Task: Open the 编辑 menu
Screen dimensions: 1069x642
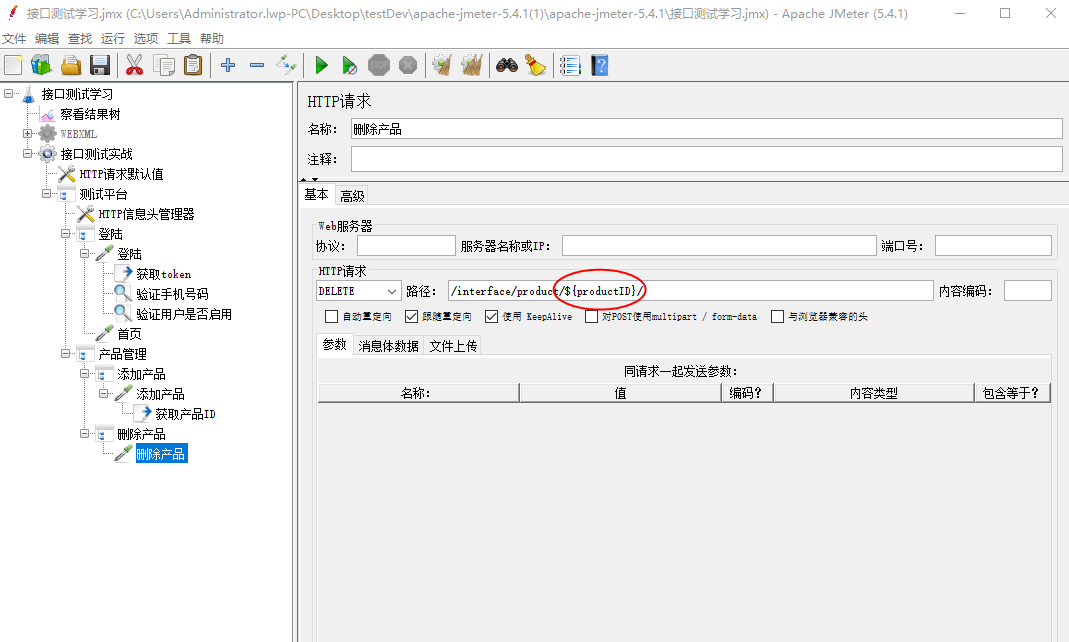Action: pos(47,39)
